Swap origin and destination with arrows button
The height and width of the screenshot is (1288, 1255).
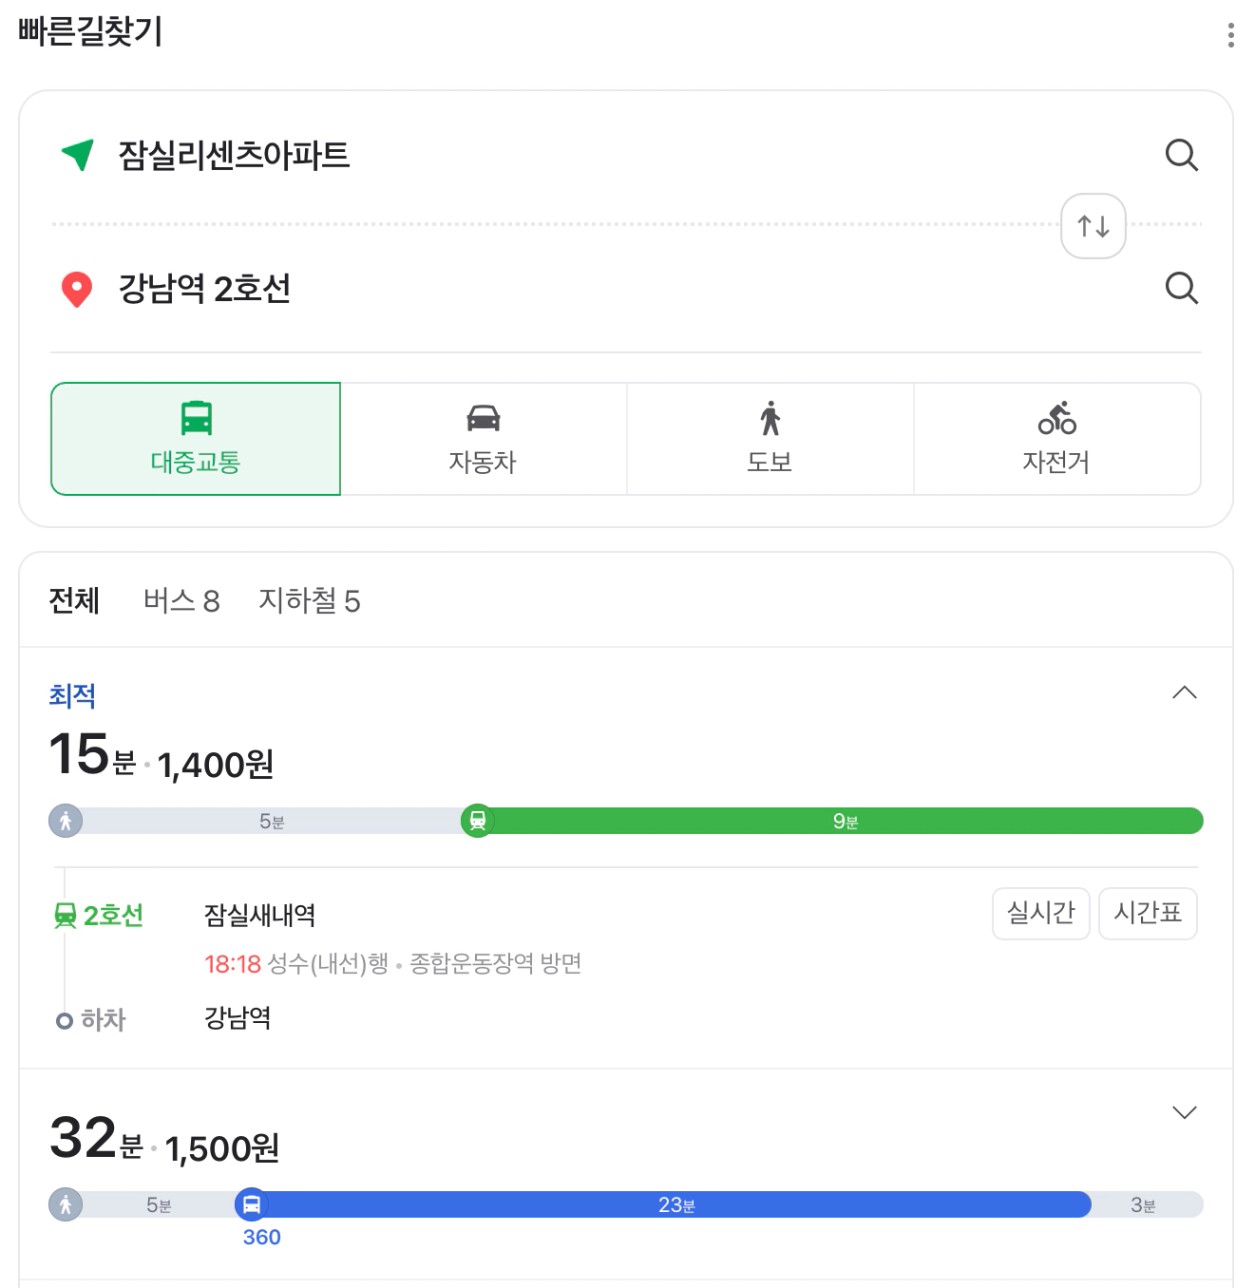1093,226
